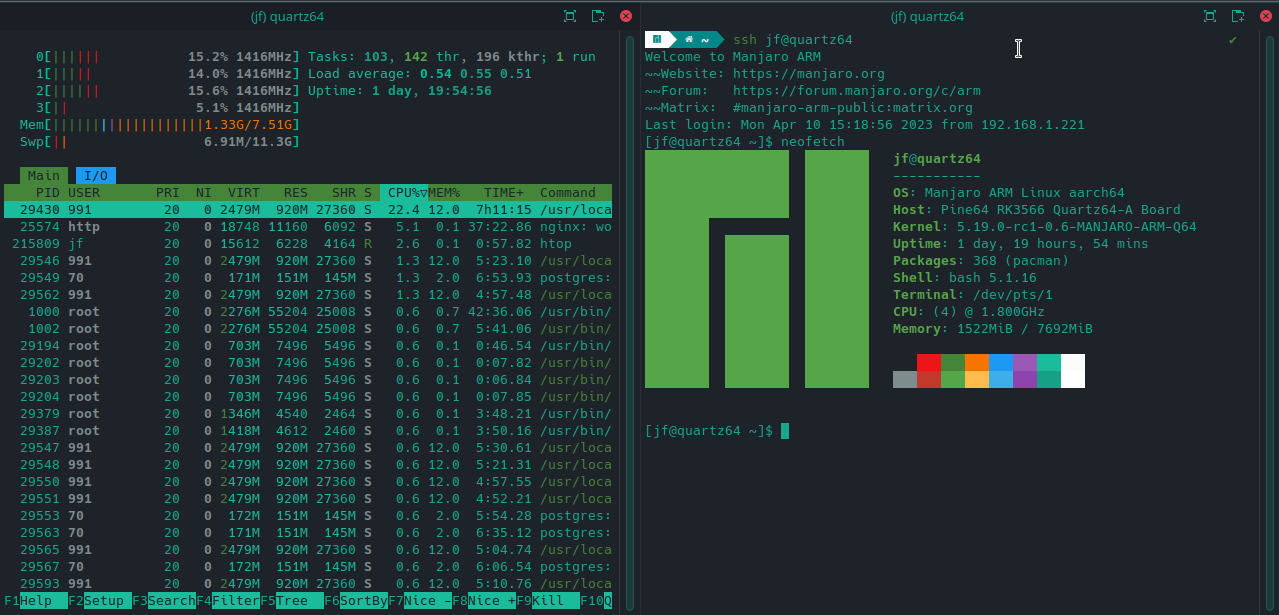
Task: Click the left terminal's vertical scrollbar
Action: (630, 320)
